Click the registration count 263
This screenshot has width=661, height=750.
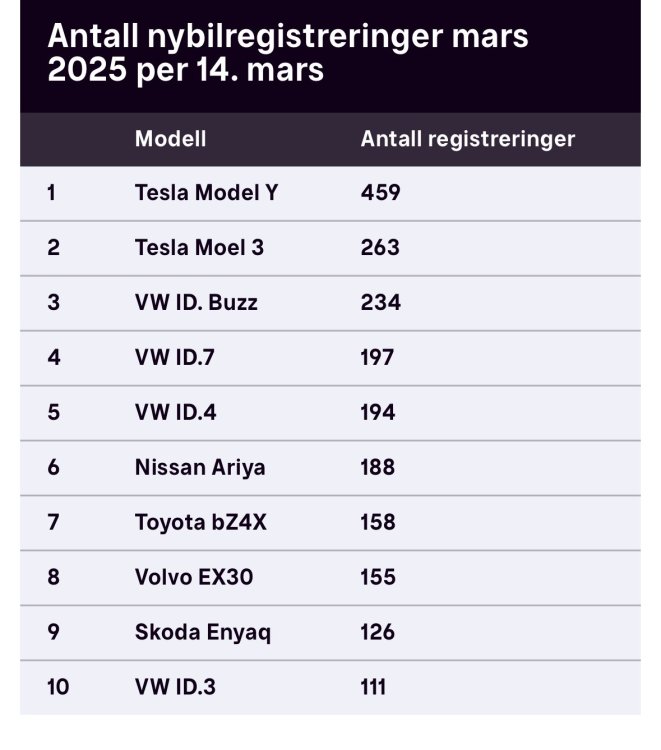(x=380, y=247)
